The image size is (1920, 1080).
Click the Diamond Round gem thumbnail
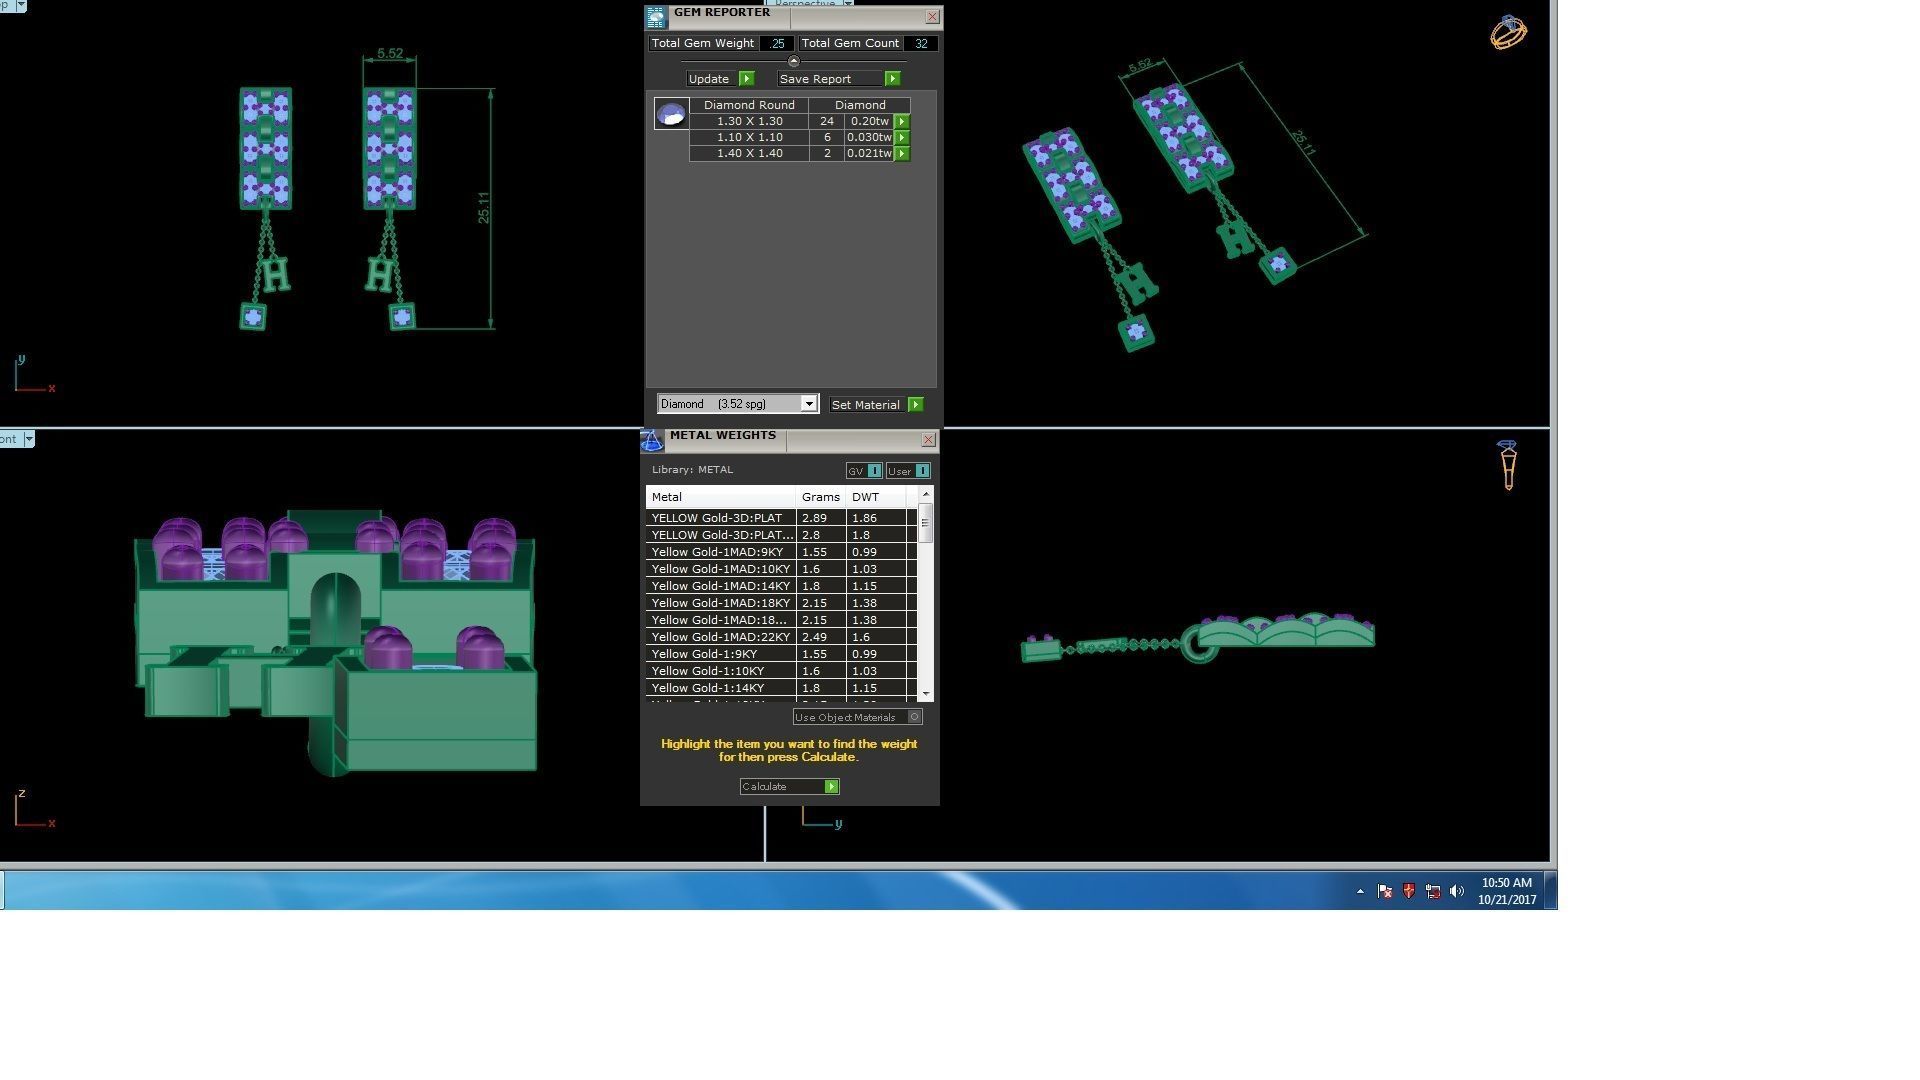pyautogui.click(x=671, y=113)
